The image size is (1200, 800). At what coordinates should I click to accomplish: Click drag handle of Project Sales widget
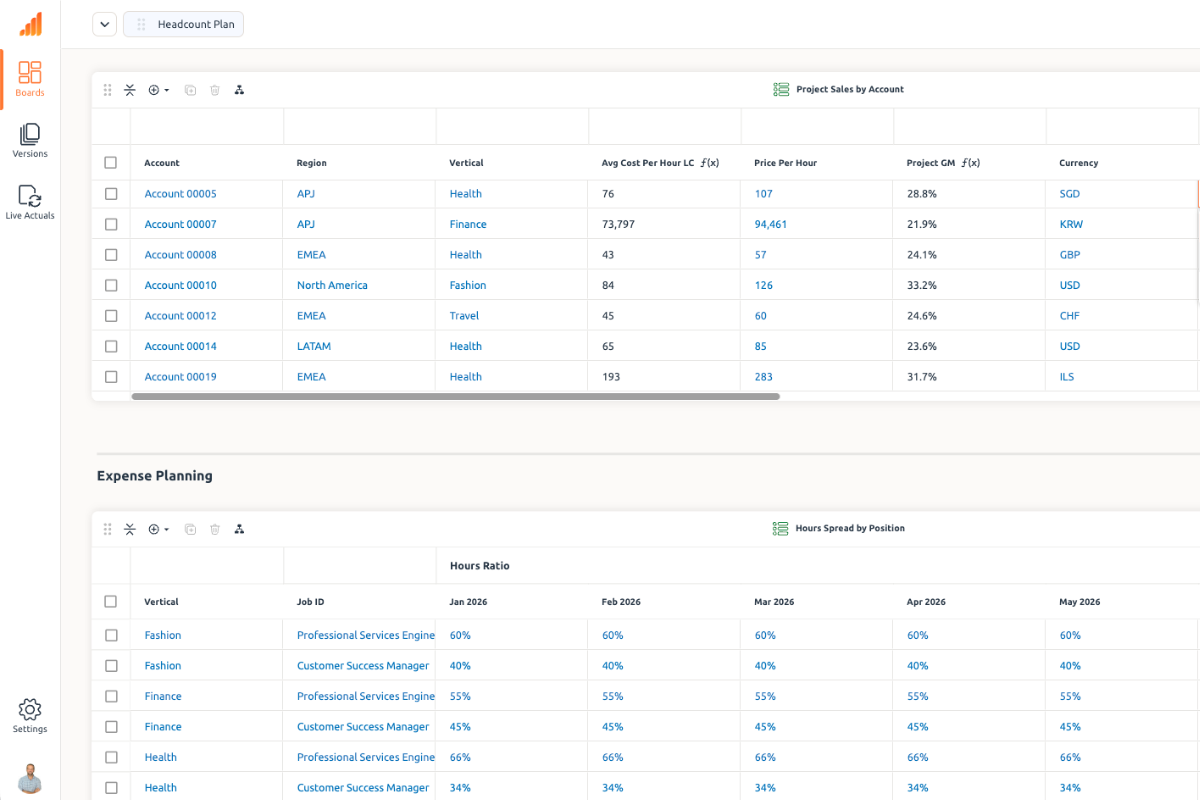pyautogui.click(x=108, y=90)
